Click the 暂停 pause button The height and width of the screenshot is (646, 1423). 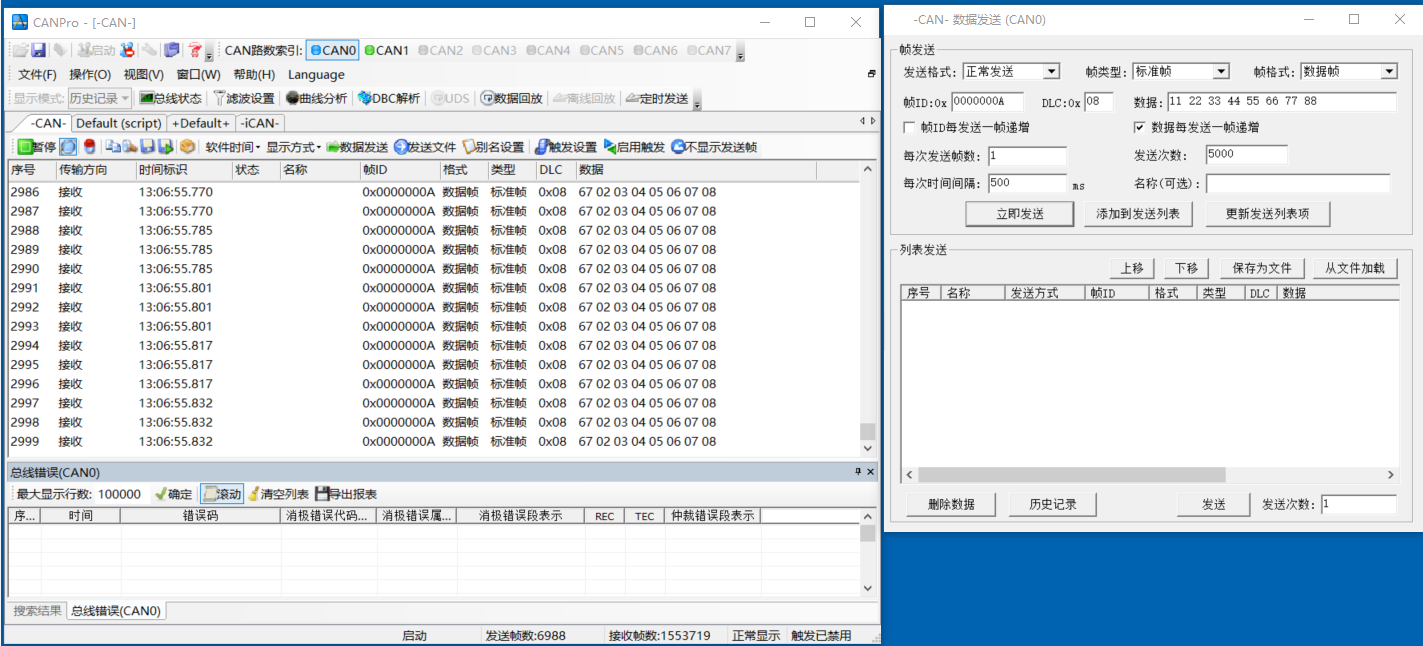tap(37, 147)
